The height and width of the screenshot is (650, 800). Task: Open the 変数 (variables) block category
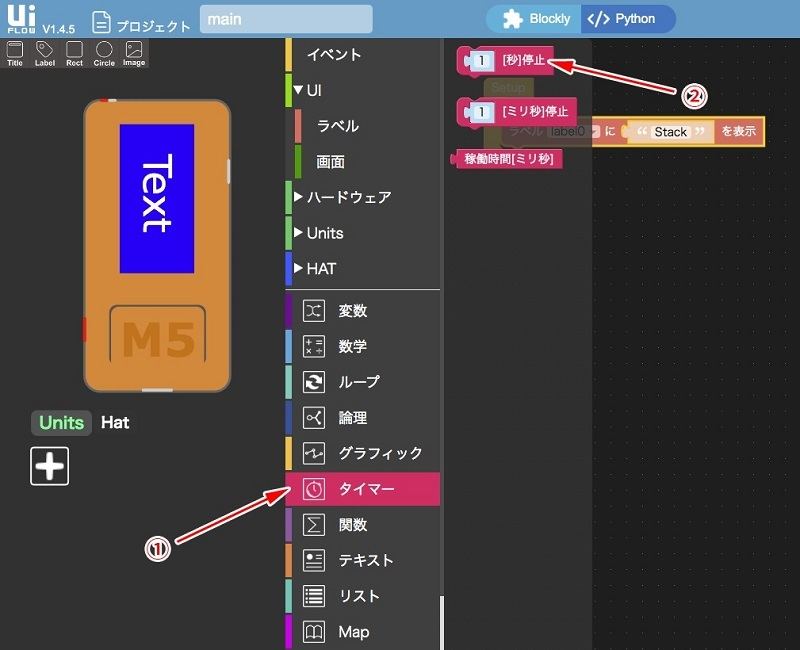[x=353, y=311]
